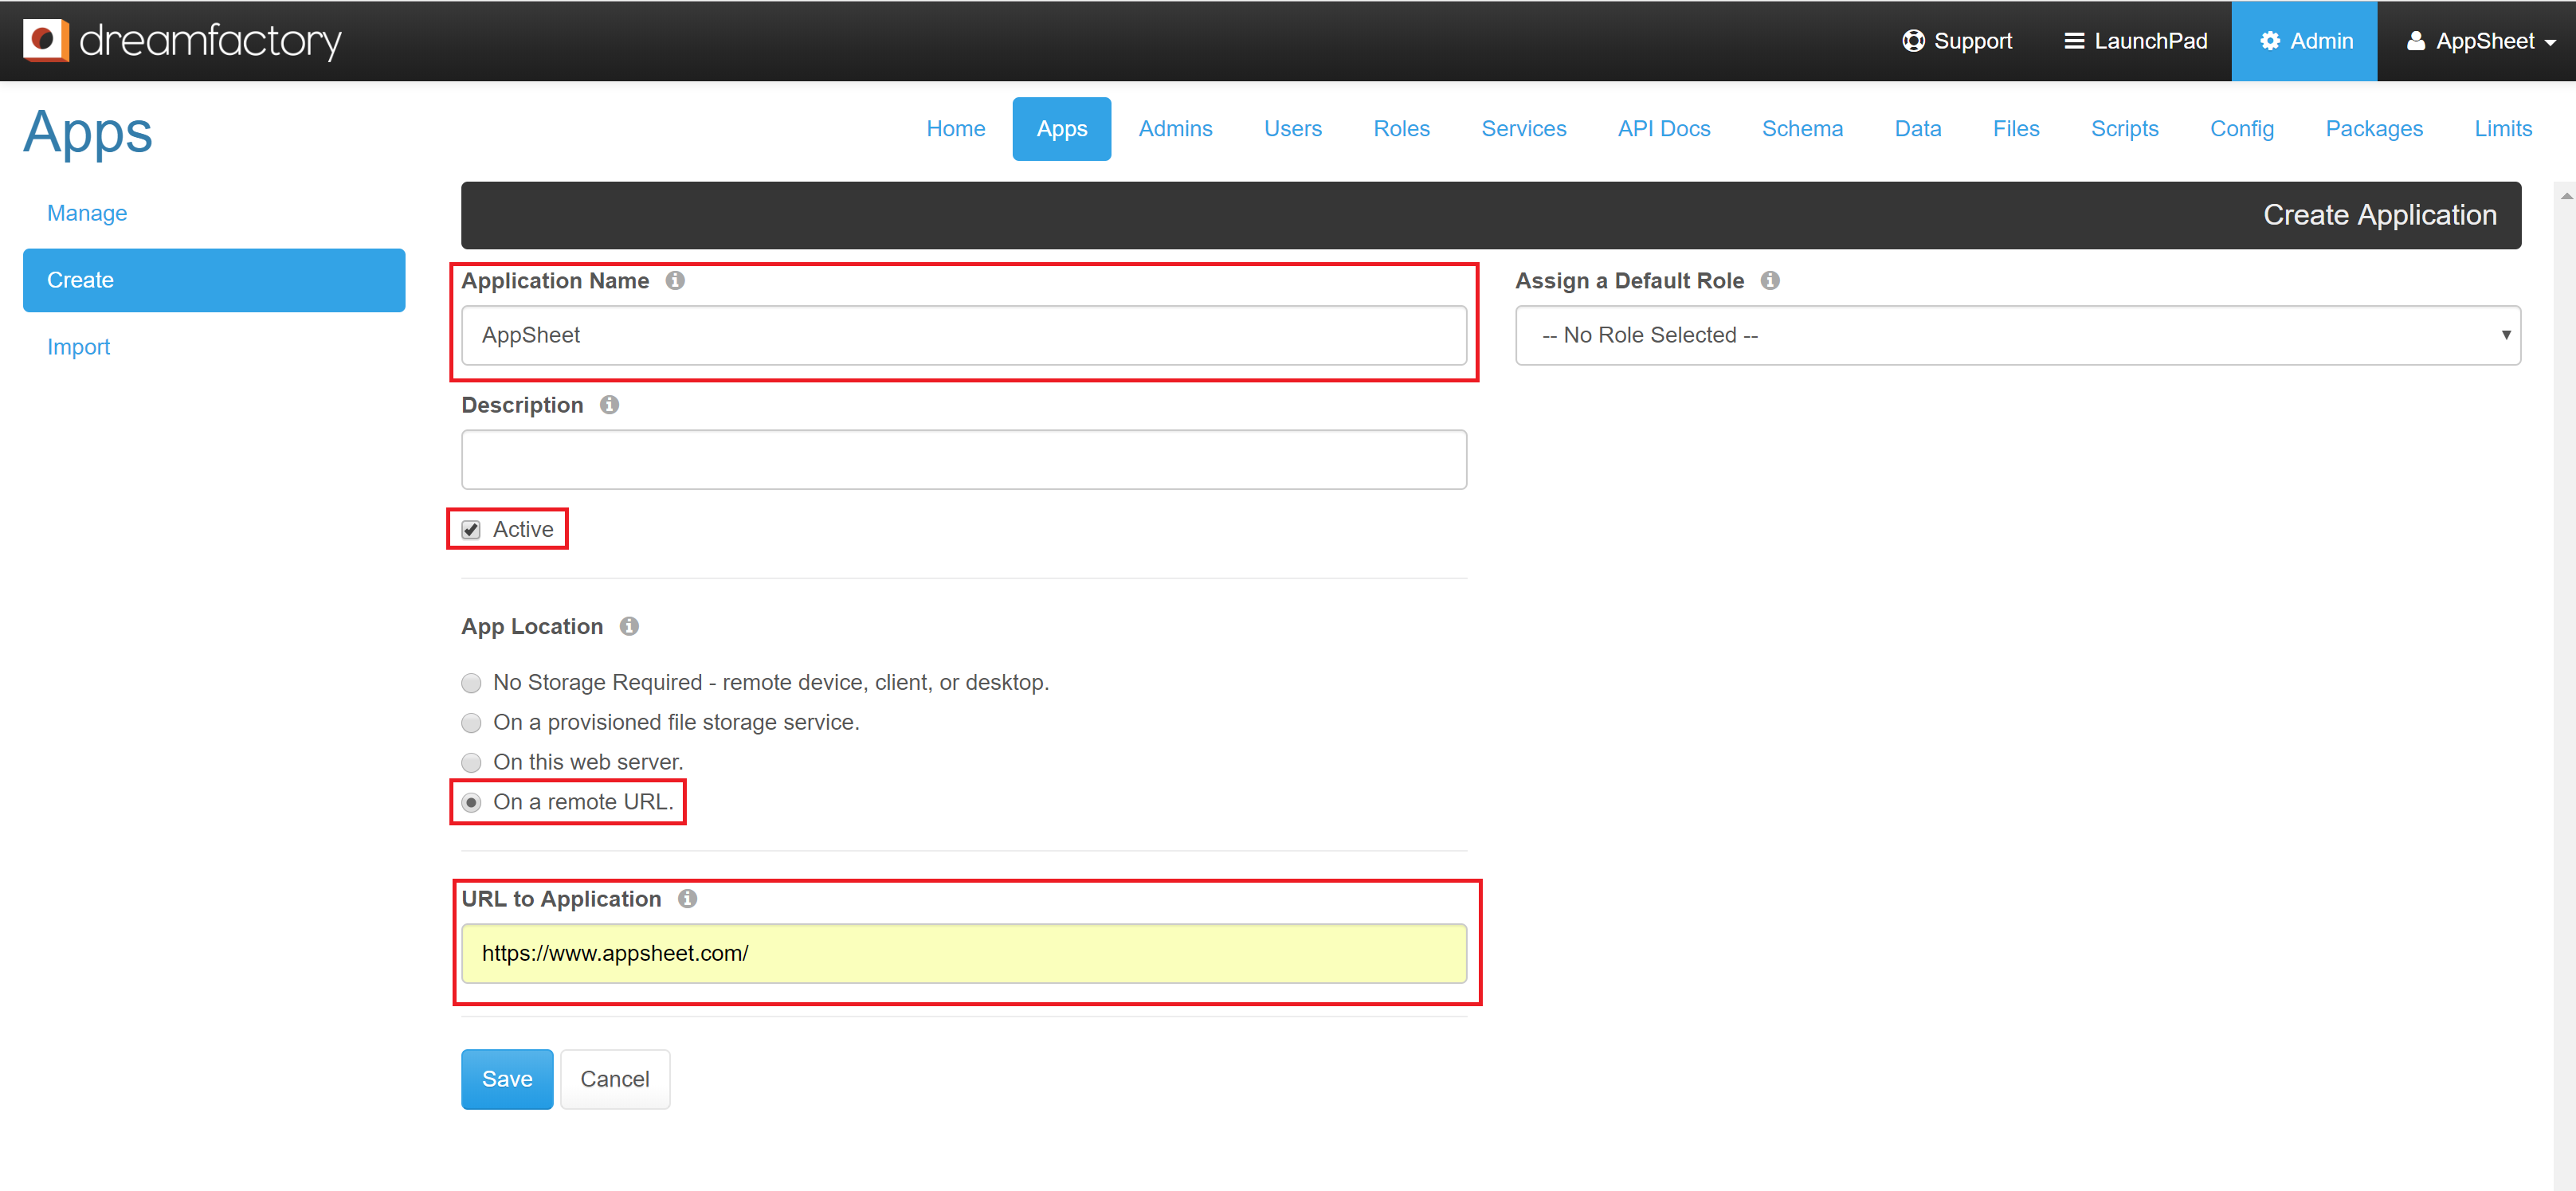
Task: Toggle the Active checkbox
Action: [x=473, y=529]
